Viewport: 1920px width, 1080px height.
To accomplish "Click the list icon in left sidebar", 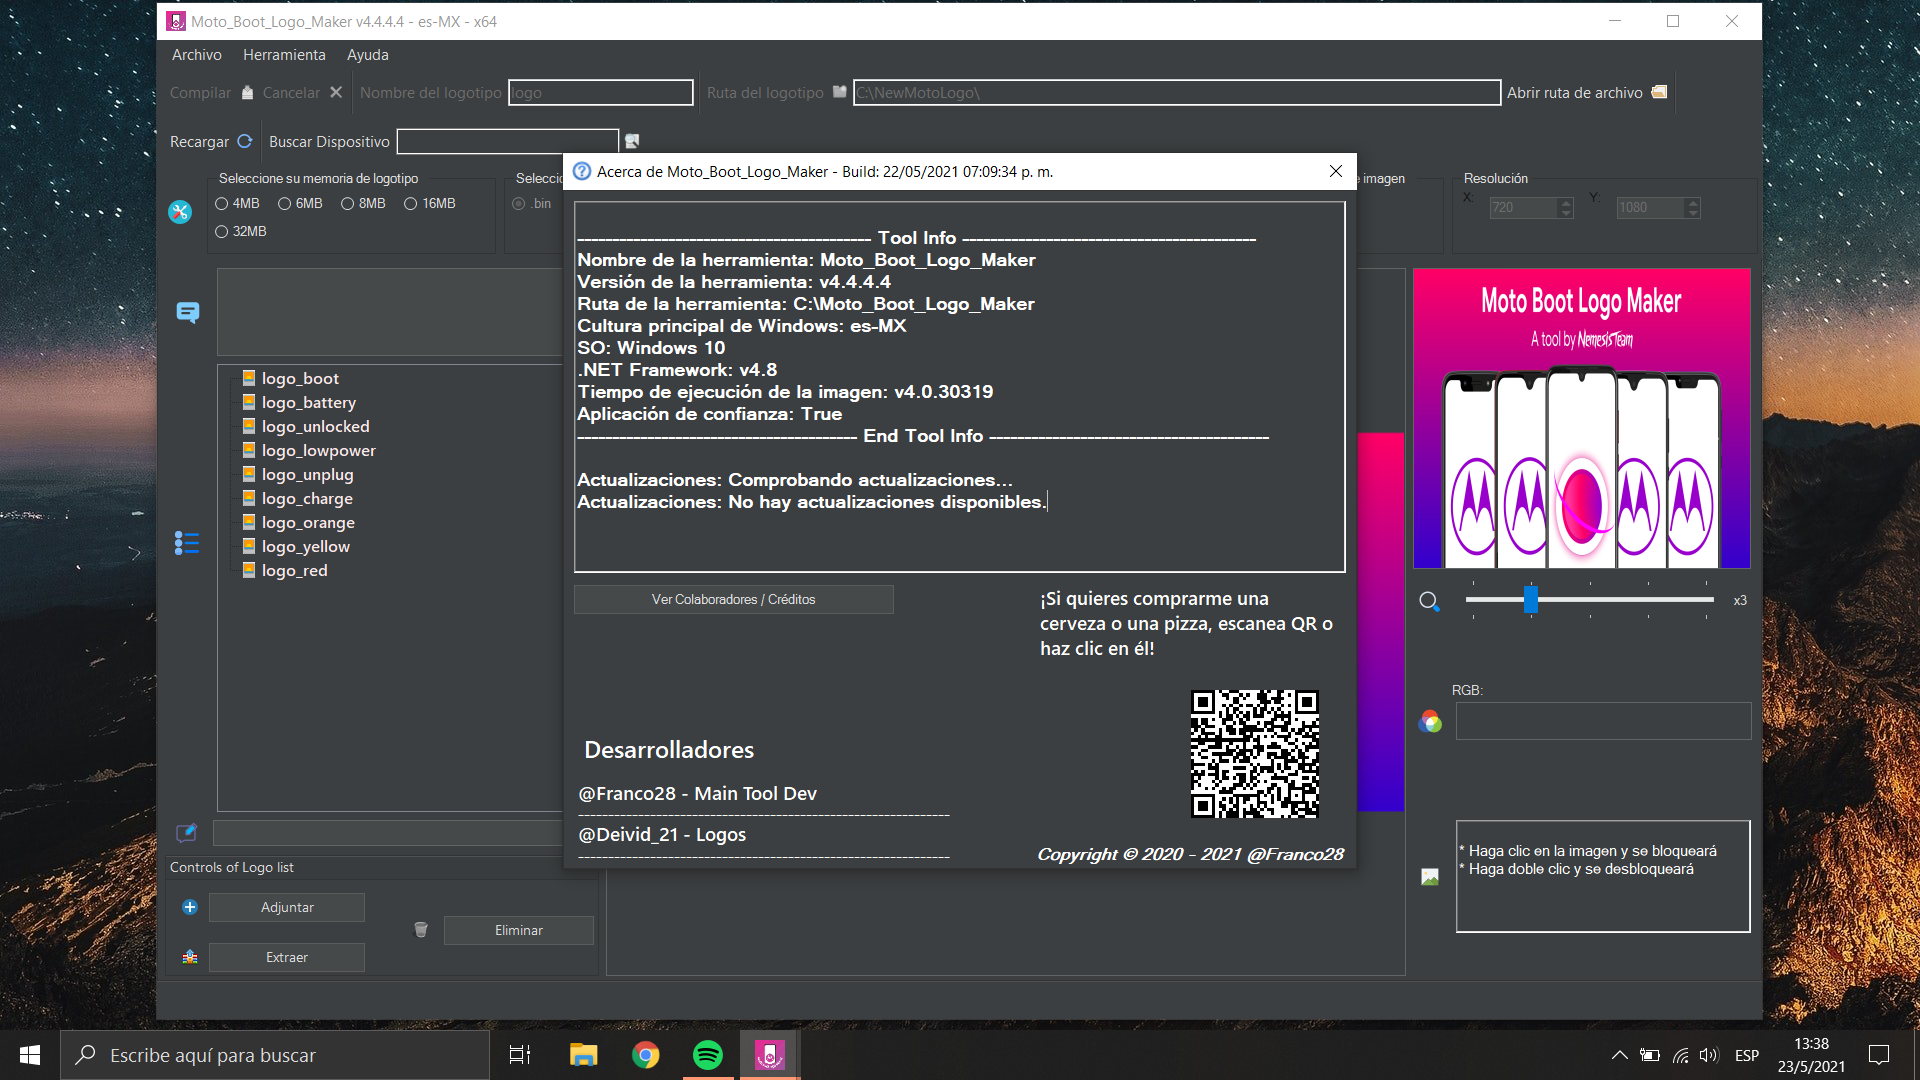I will [187, 543].
